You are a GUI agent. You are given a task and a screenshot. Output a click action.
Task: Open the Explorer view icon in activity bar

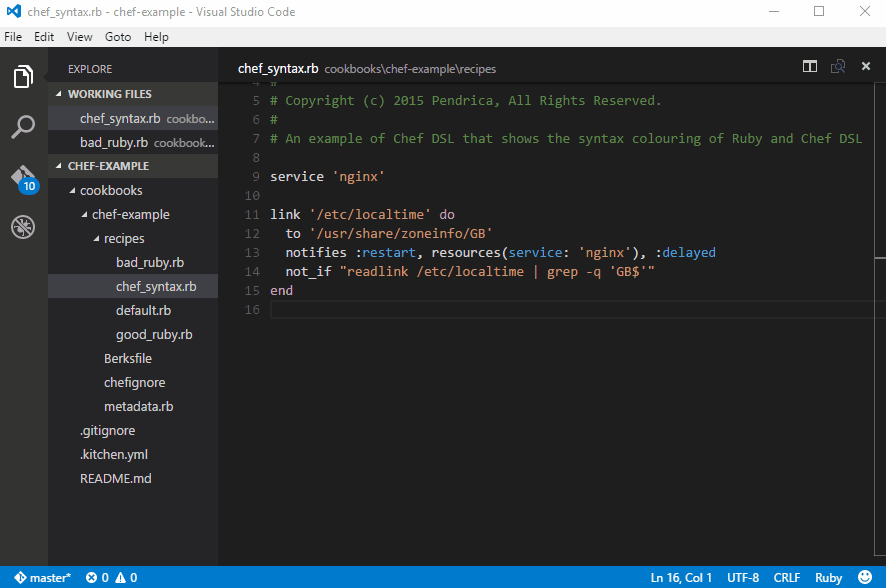click(x=23, y=76)
